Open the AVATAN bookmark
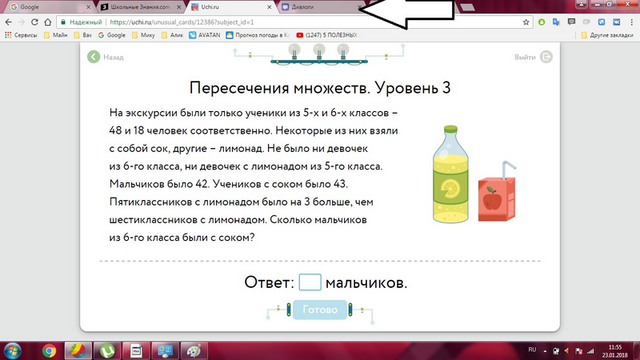The image size is (640, 360). pyautogui.click(x=204, y=35)
